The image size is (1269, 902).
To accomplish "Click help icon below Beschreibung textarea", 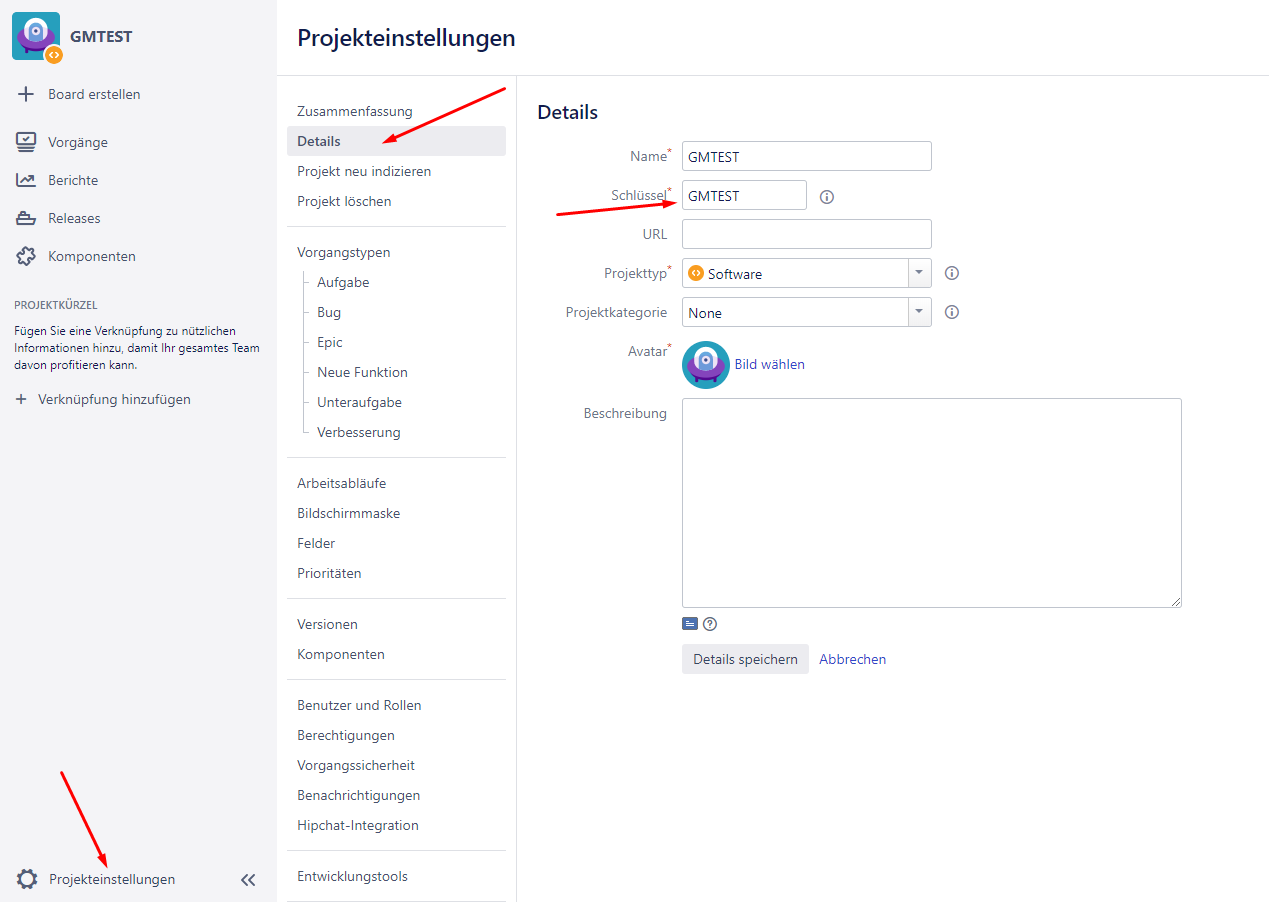I will (x=710, y=624).
